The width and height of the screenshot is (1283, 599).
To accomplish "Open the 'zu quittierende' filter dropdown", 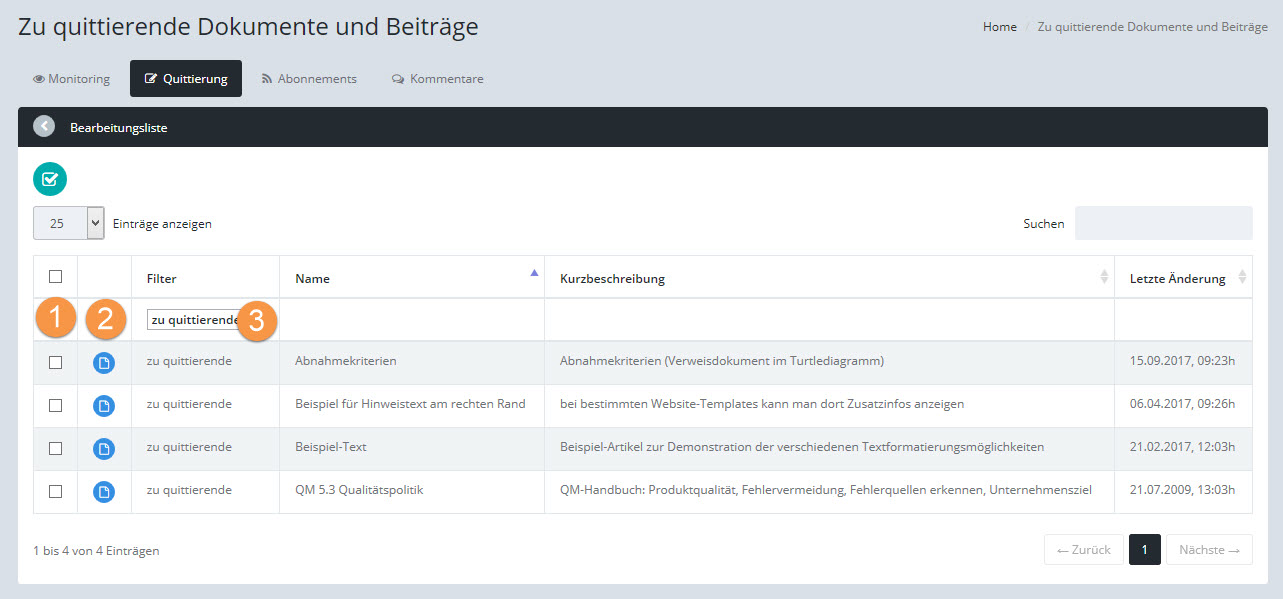I will (195, 320).
